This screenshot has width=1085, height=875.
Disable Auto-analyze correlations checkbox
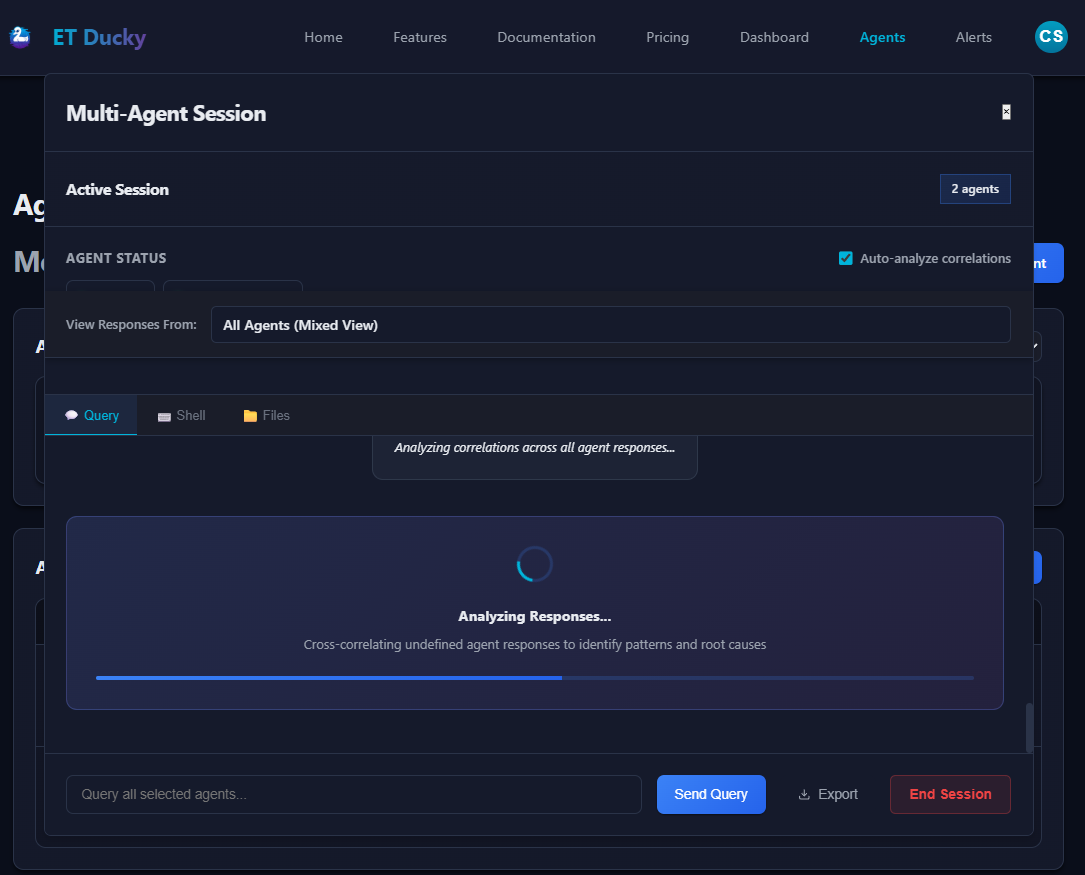[846, 259]
